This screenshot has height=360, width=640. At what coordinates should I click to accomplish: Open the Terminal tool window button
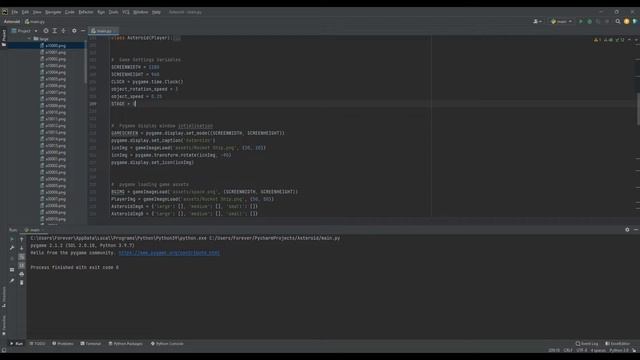pos(91,344)
